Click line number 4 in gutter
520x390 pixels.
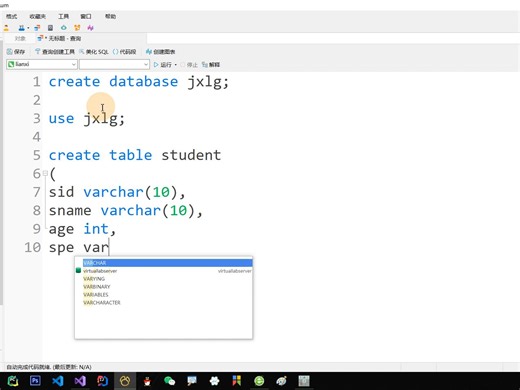click(37, 137)
